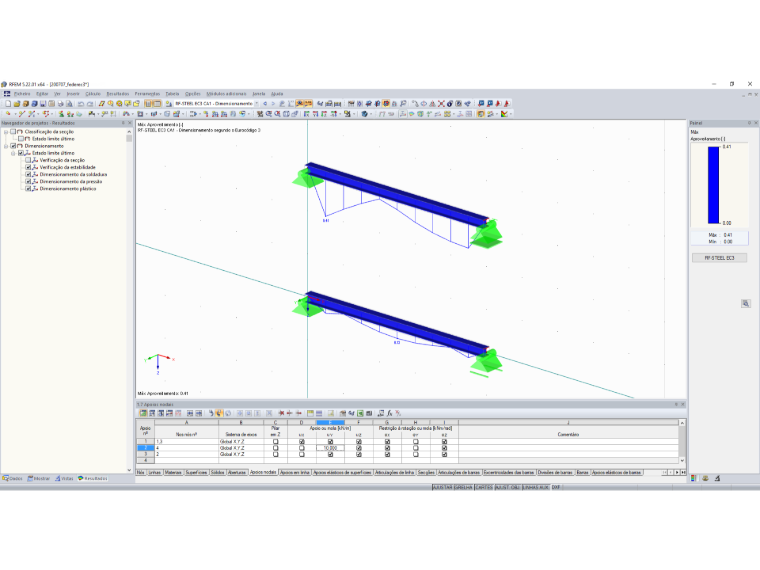This screenshot has width=760, height=570.
Task: Click the blue color scale bar in Painel
Action: [713, 185]
